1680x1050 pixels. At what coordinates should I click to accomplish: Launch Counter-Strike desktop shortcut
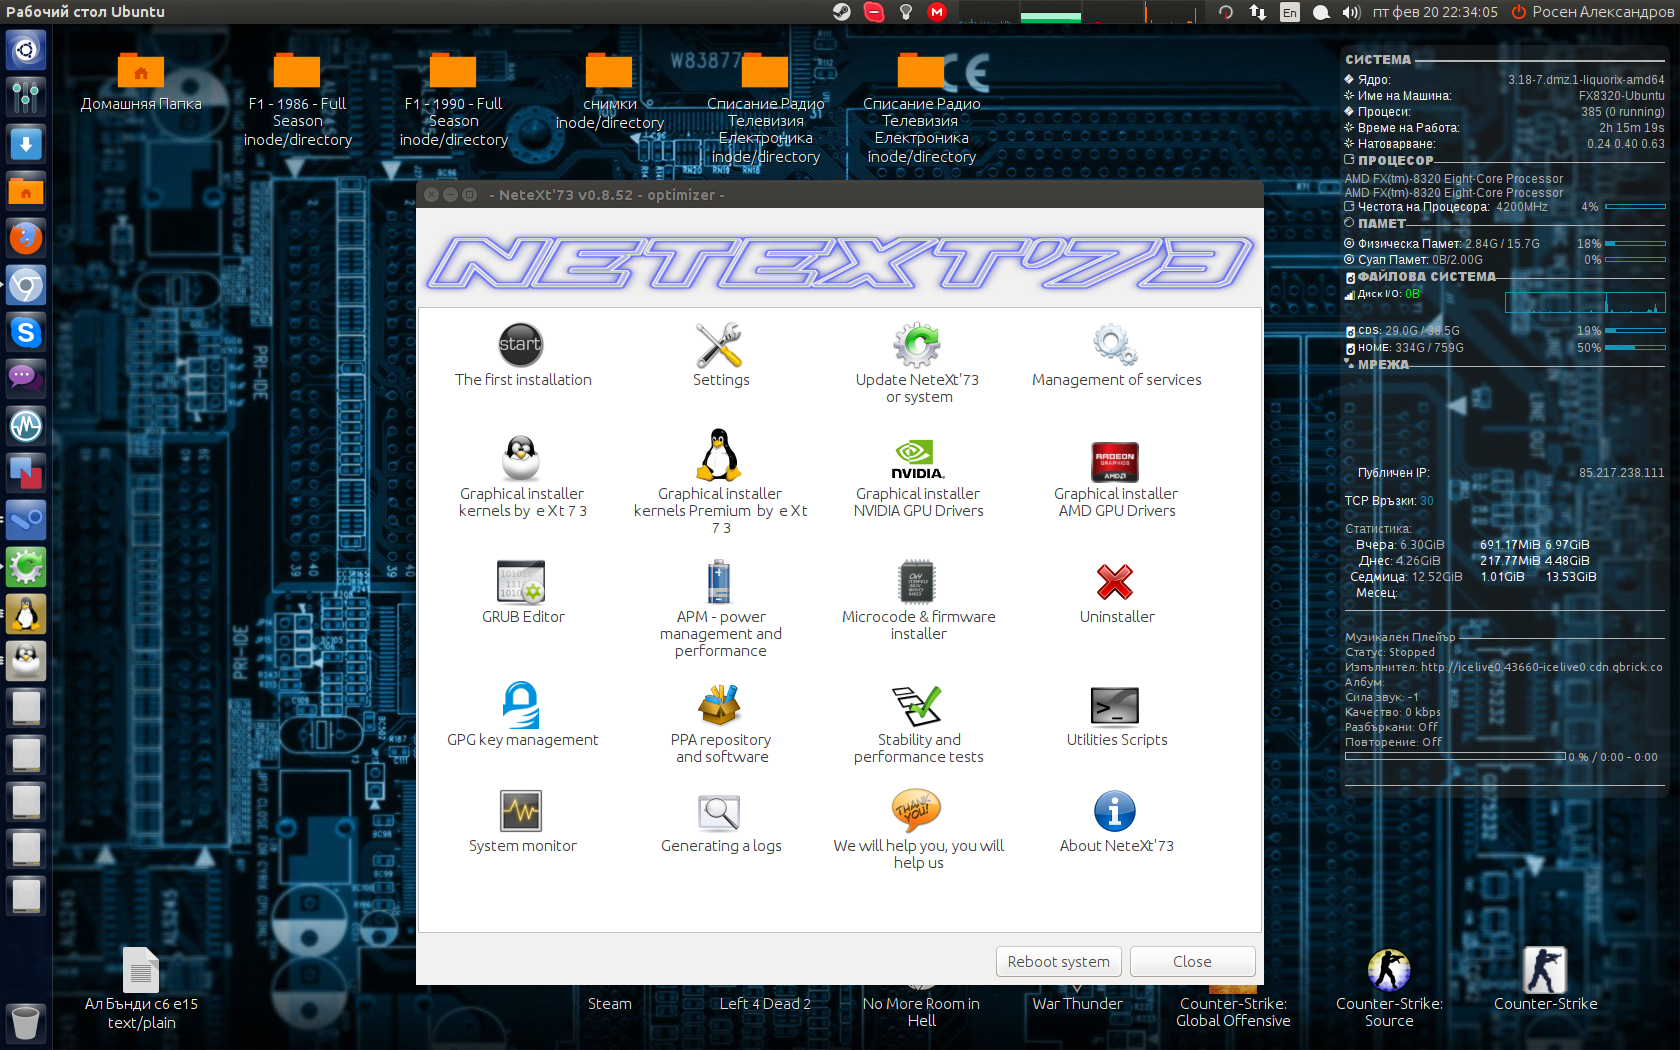pyautogui.click(x=1545, y=970)
